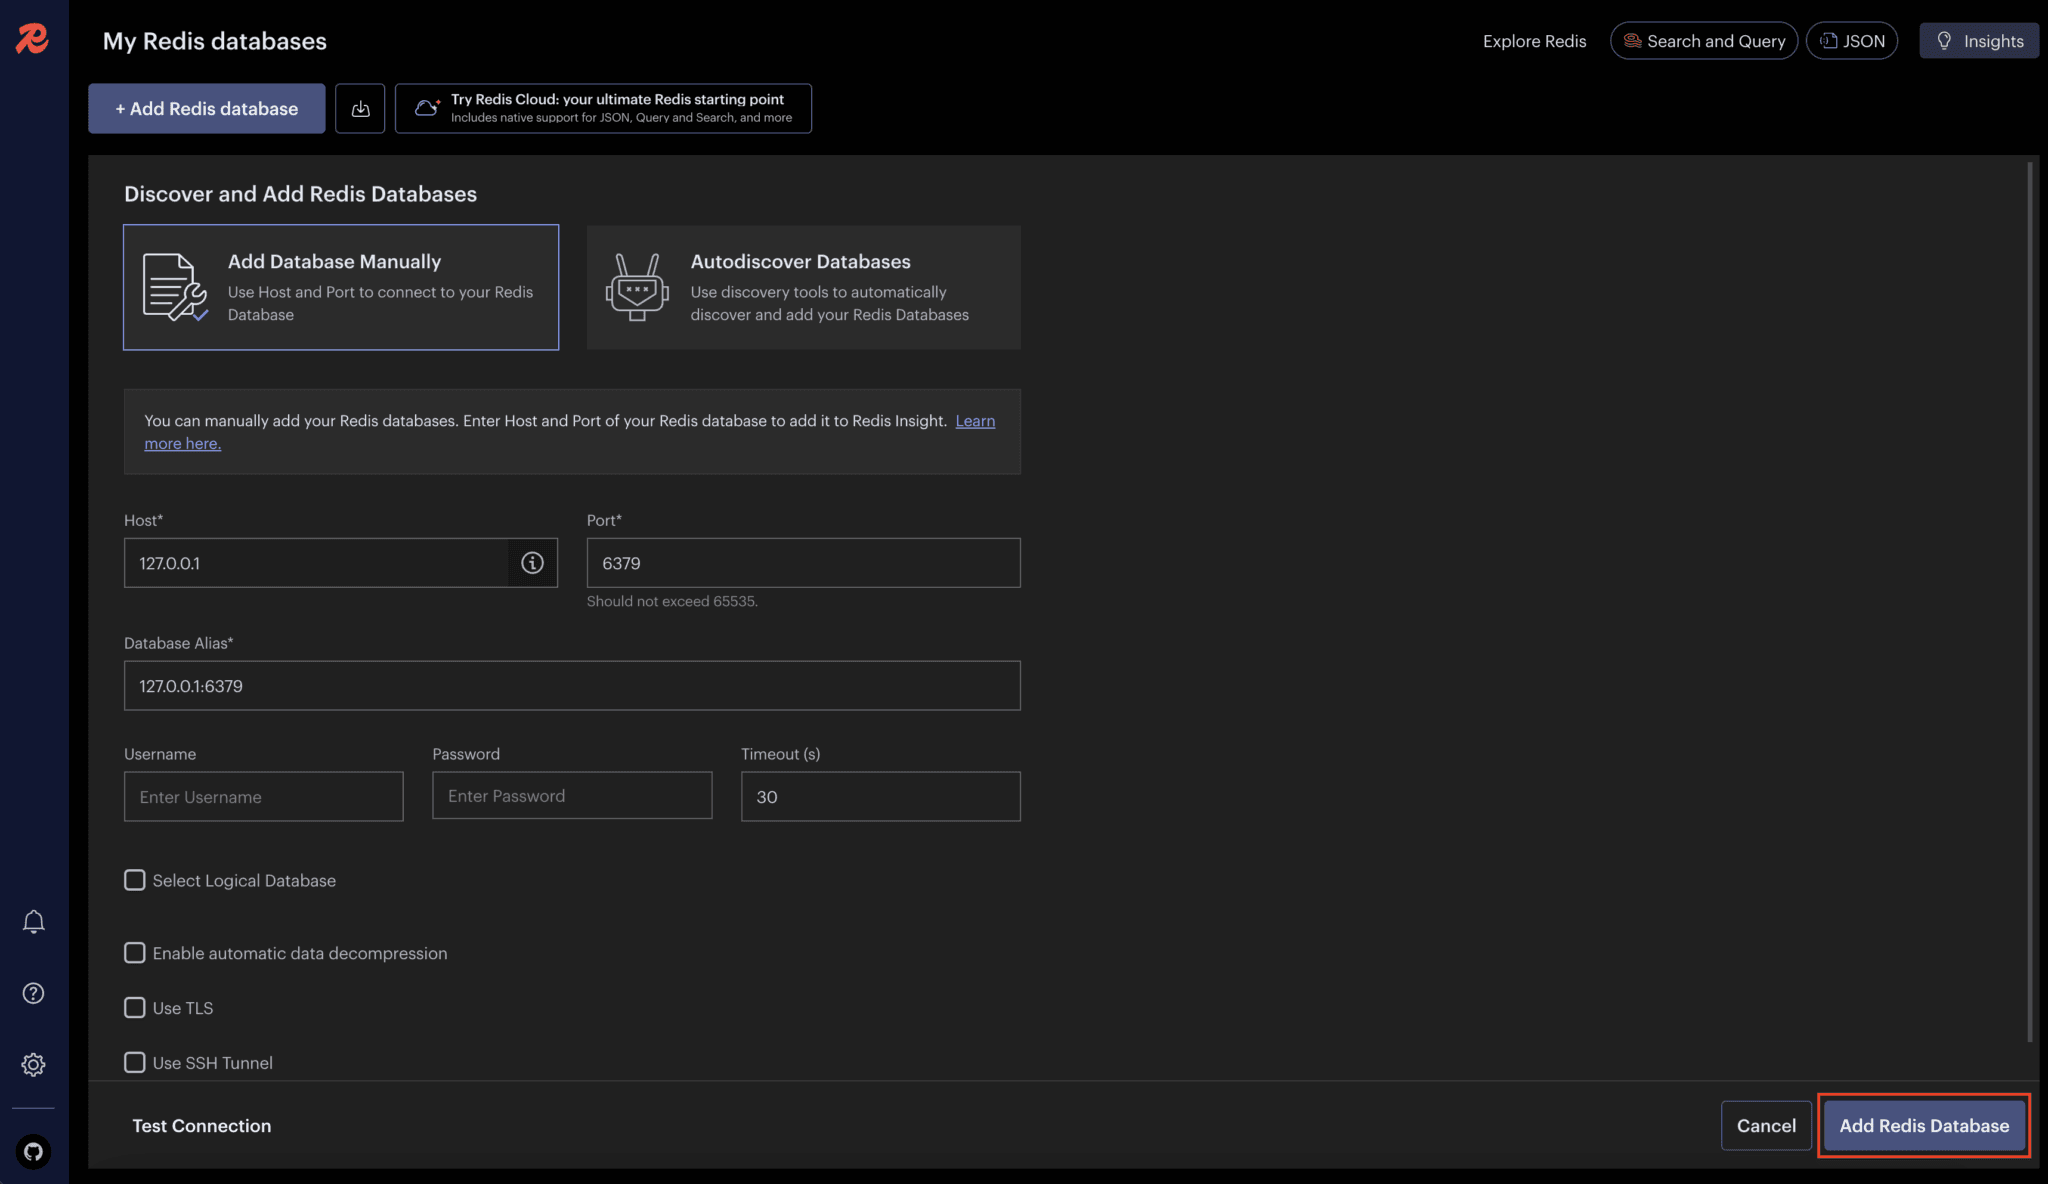Open the settings gear icon
This screenshot has width=2048, height=1184.
click(33, 1065)
